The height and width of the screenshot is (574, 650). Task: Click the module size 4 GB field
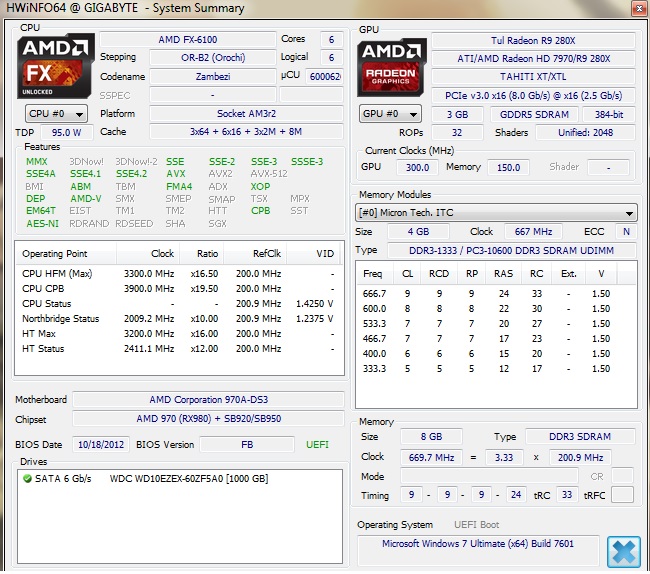coord(418,232)
